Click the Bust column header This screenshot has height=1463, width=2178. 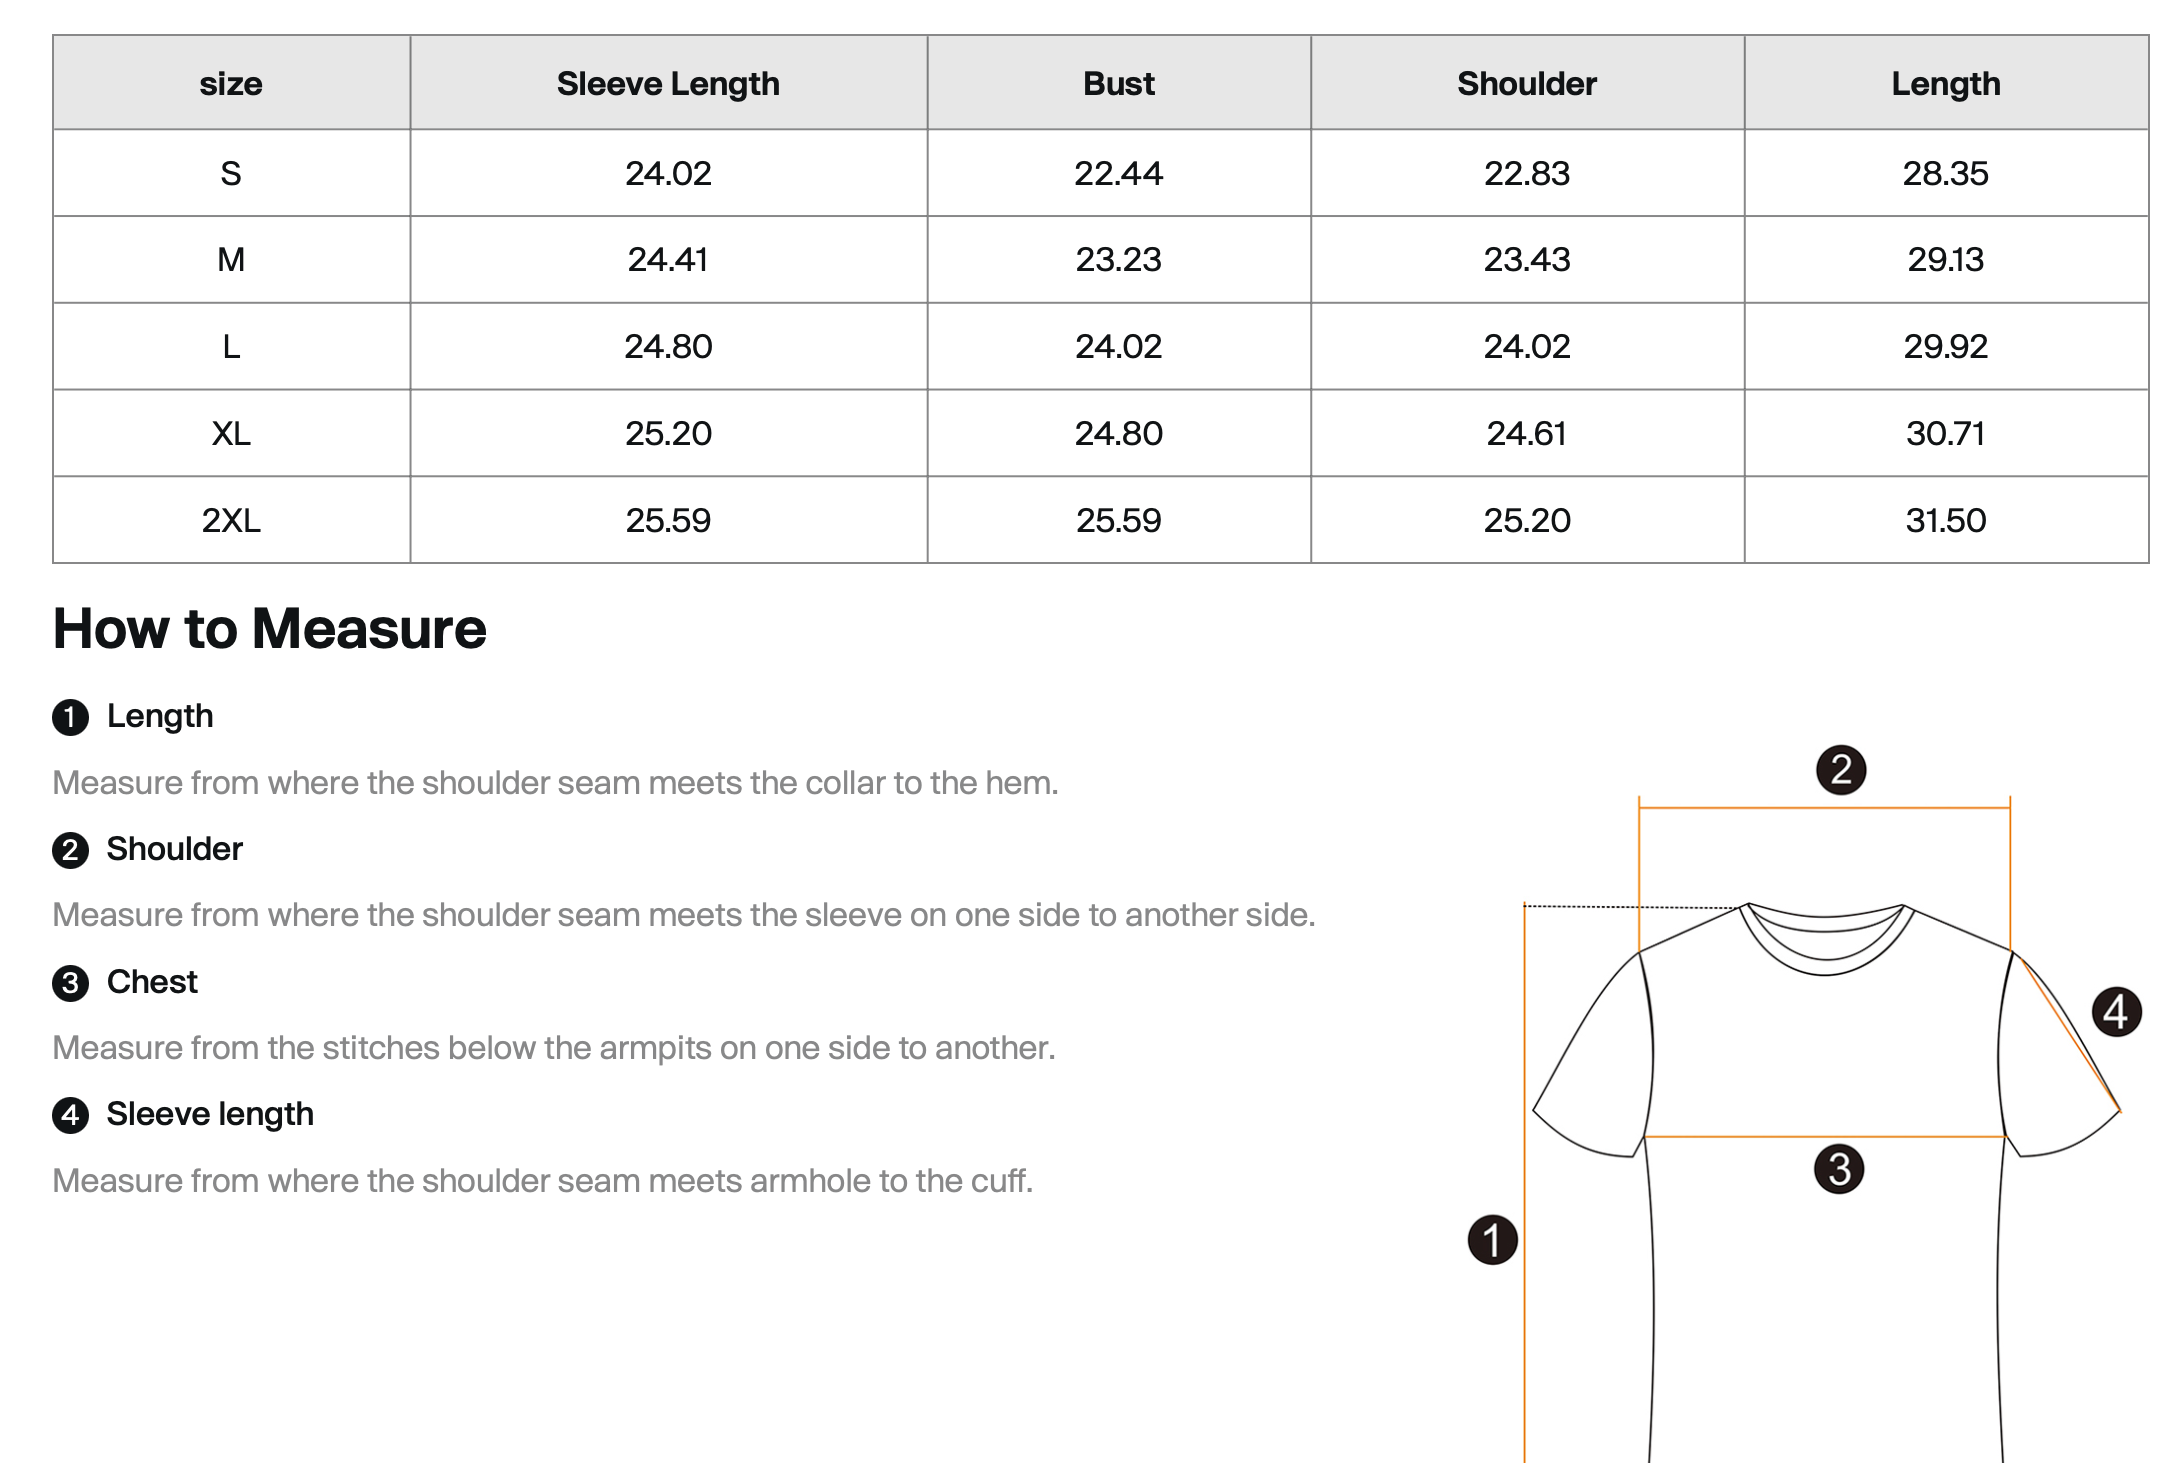click(x=1118, y=84)
